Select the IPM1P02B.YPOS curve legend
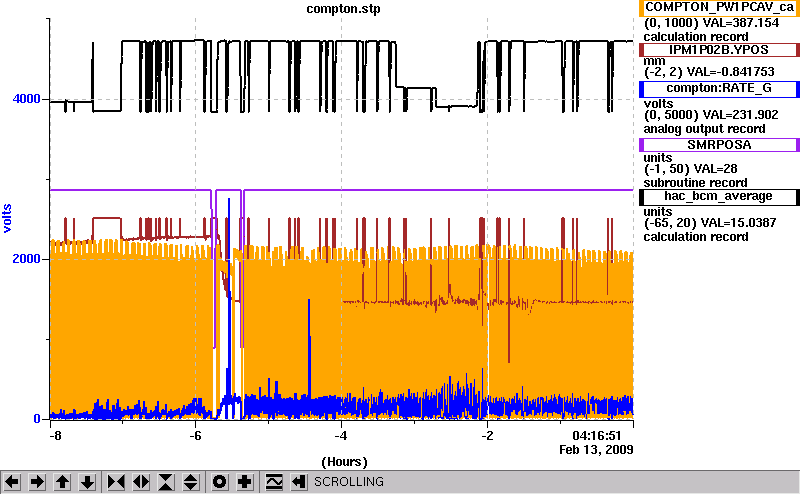 click(x=719, y=50)
